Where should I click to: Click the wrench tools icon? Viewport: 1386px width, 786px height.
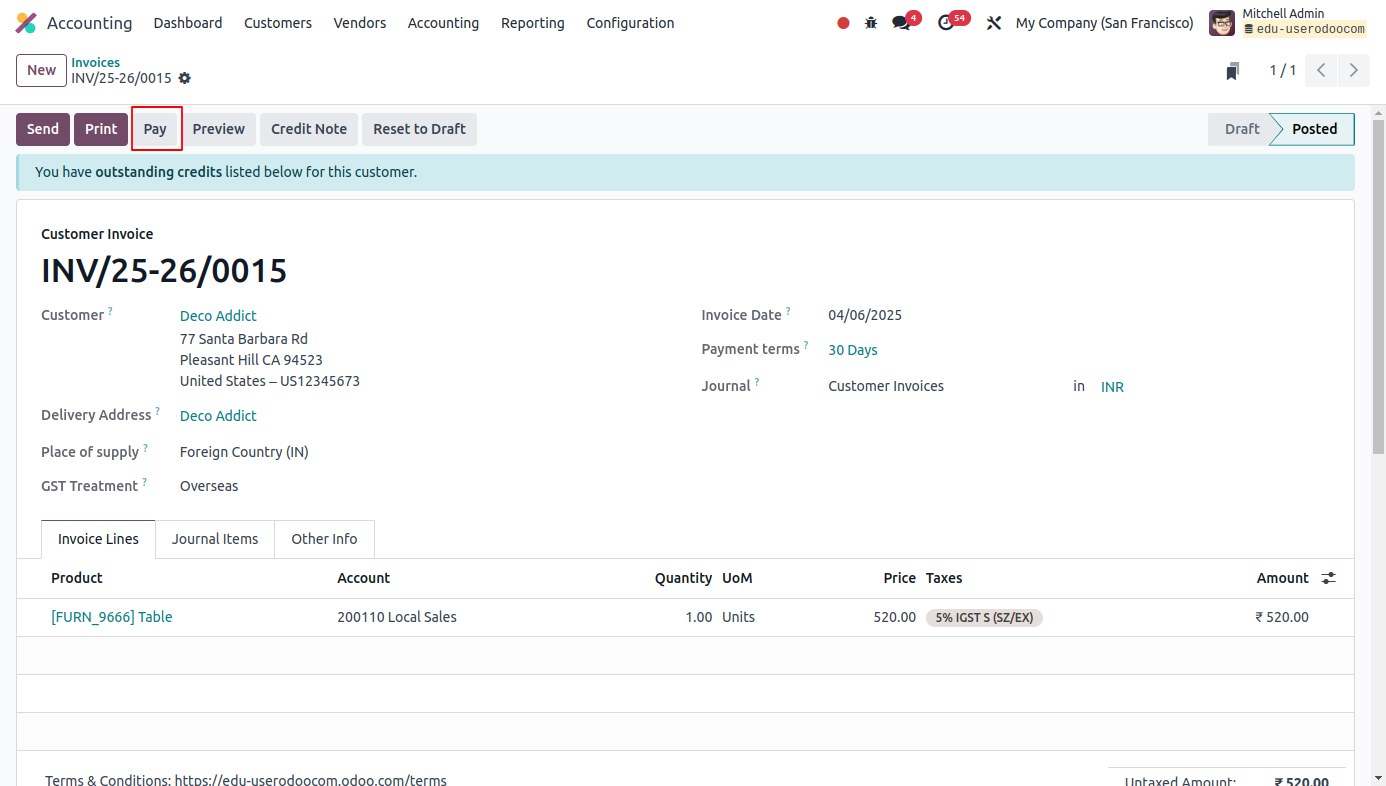coord(993,23)
